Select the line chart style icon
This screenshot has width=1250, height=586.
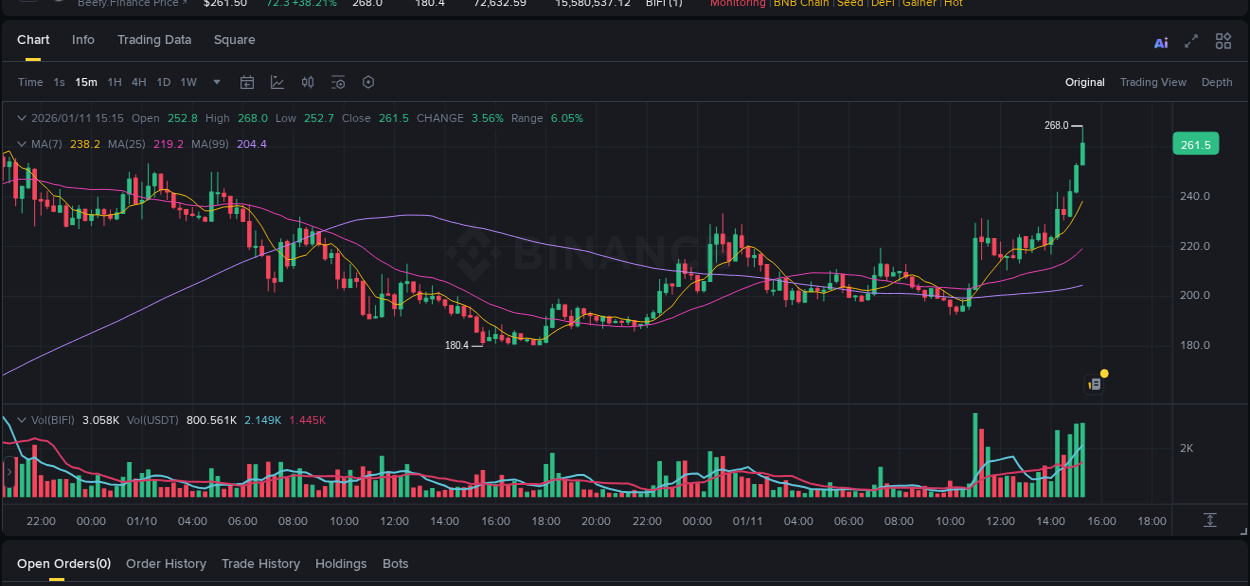[277, 82]
